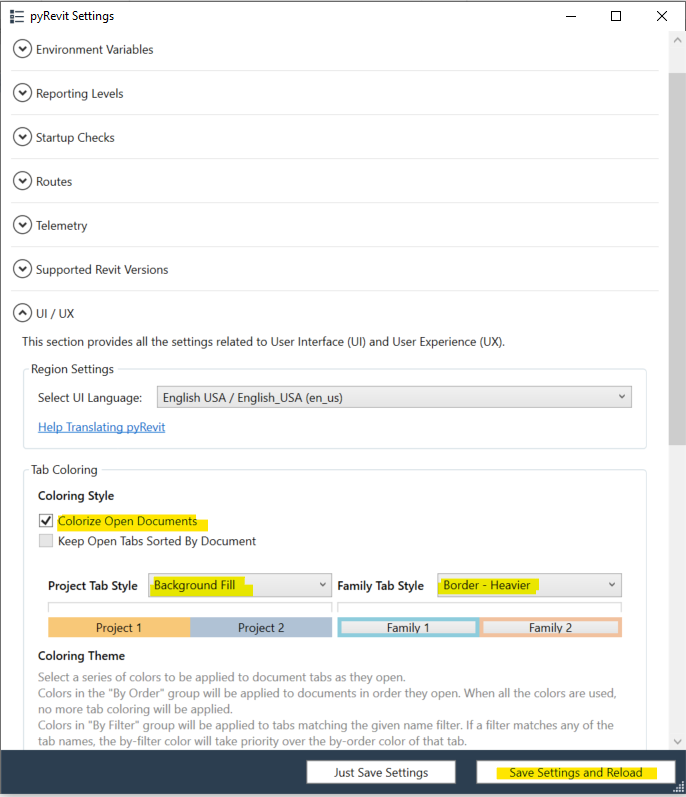Click the Family 1 preview tab
The image size is (686, 797).
tap(408, 628)
